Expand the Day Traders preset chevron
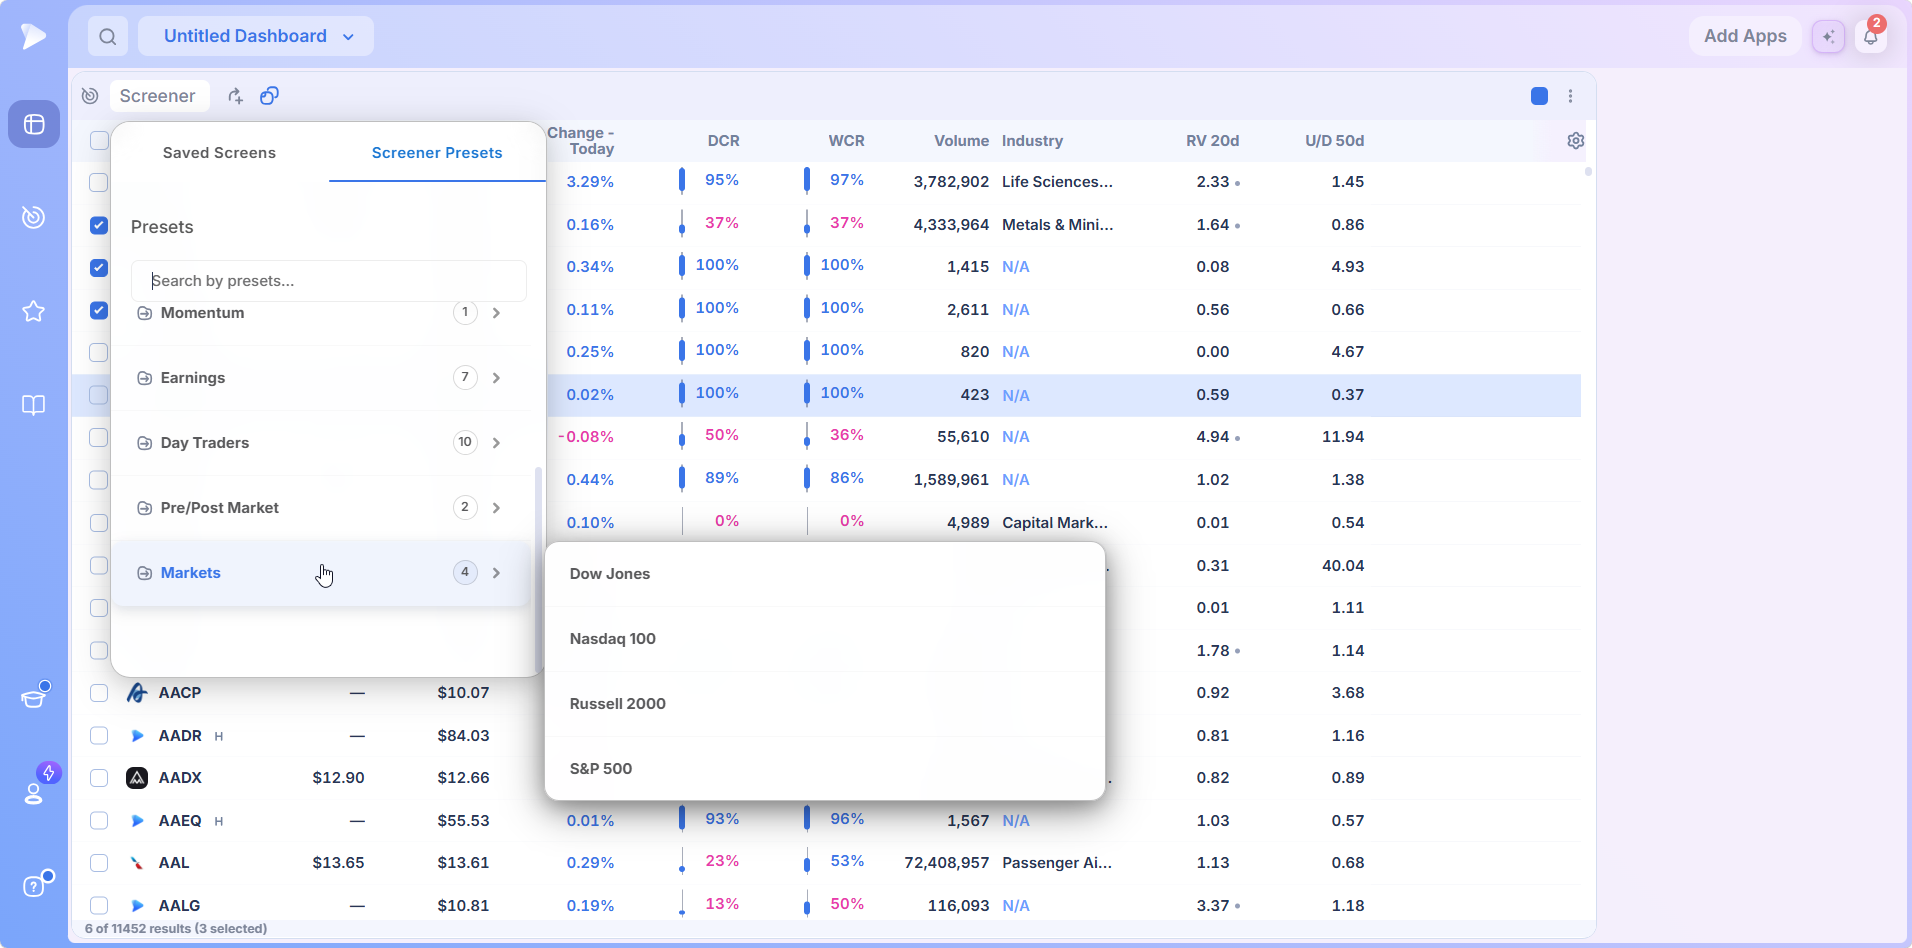 pos(496,443)
